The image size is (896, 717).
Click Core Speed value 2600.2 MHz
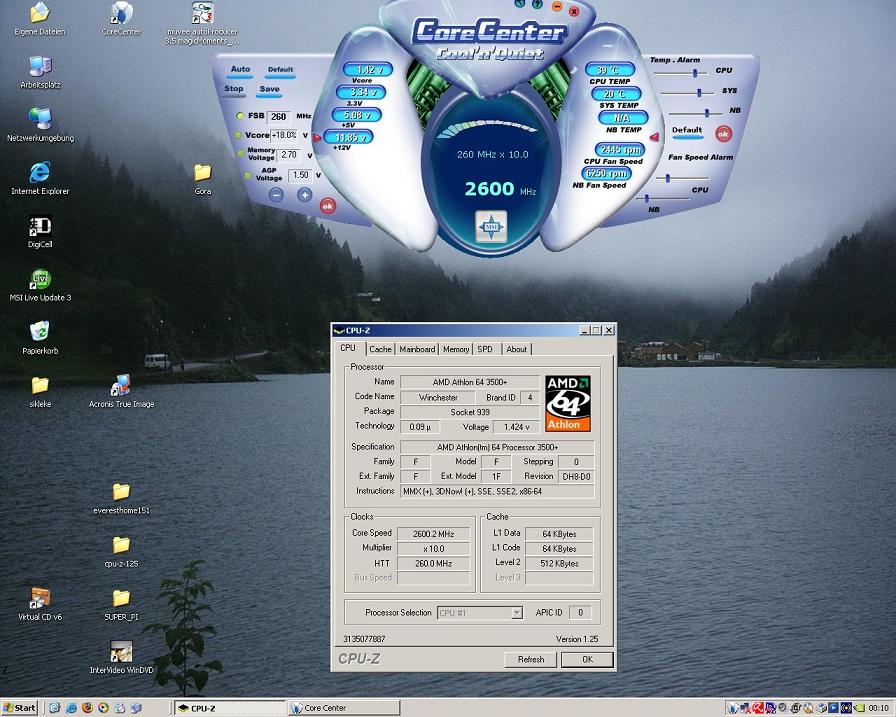434,534
